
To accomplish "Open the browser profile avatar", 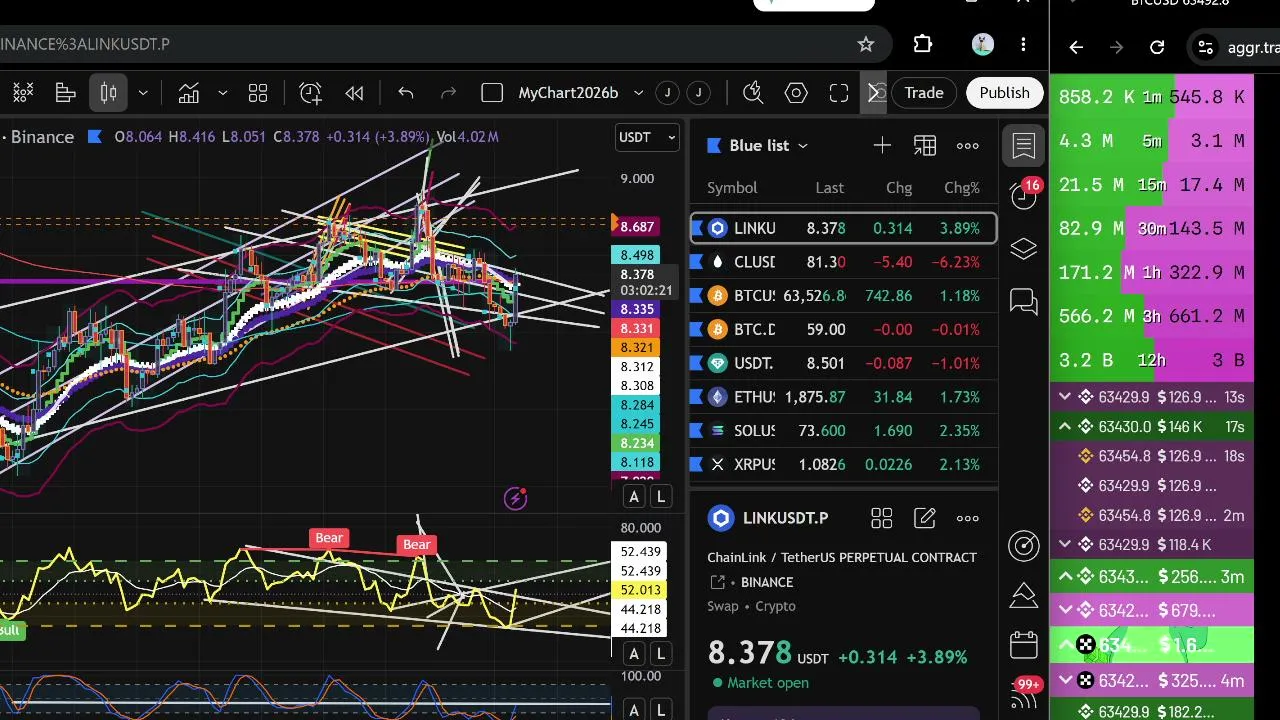I will pos(982,44).
